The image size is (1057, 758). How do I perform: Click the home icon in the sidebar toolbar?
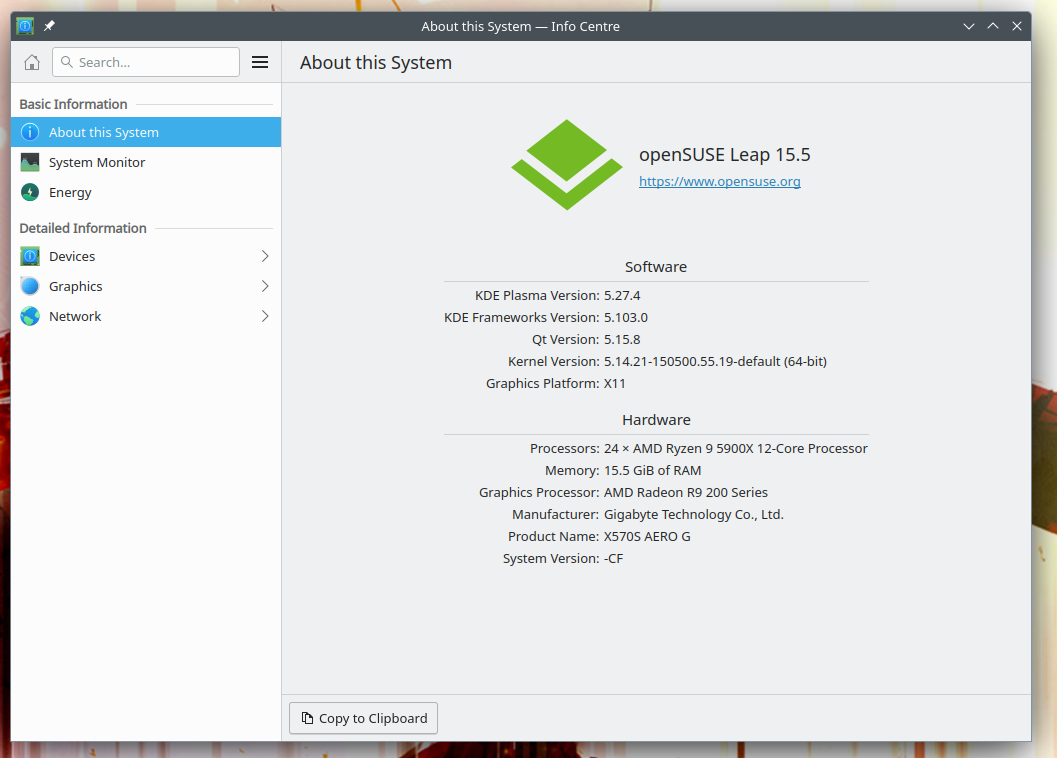click(32, 62)
